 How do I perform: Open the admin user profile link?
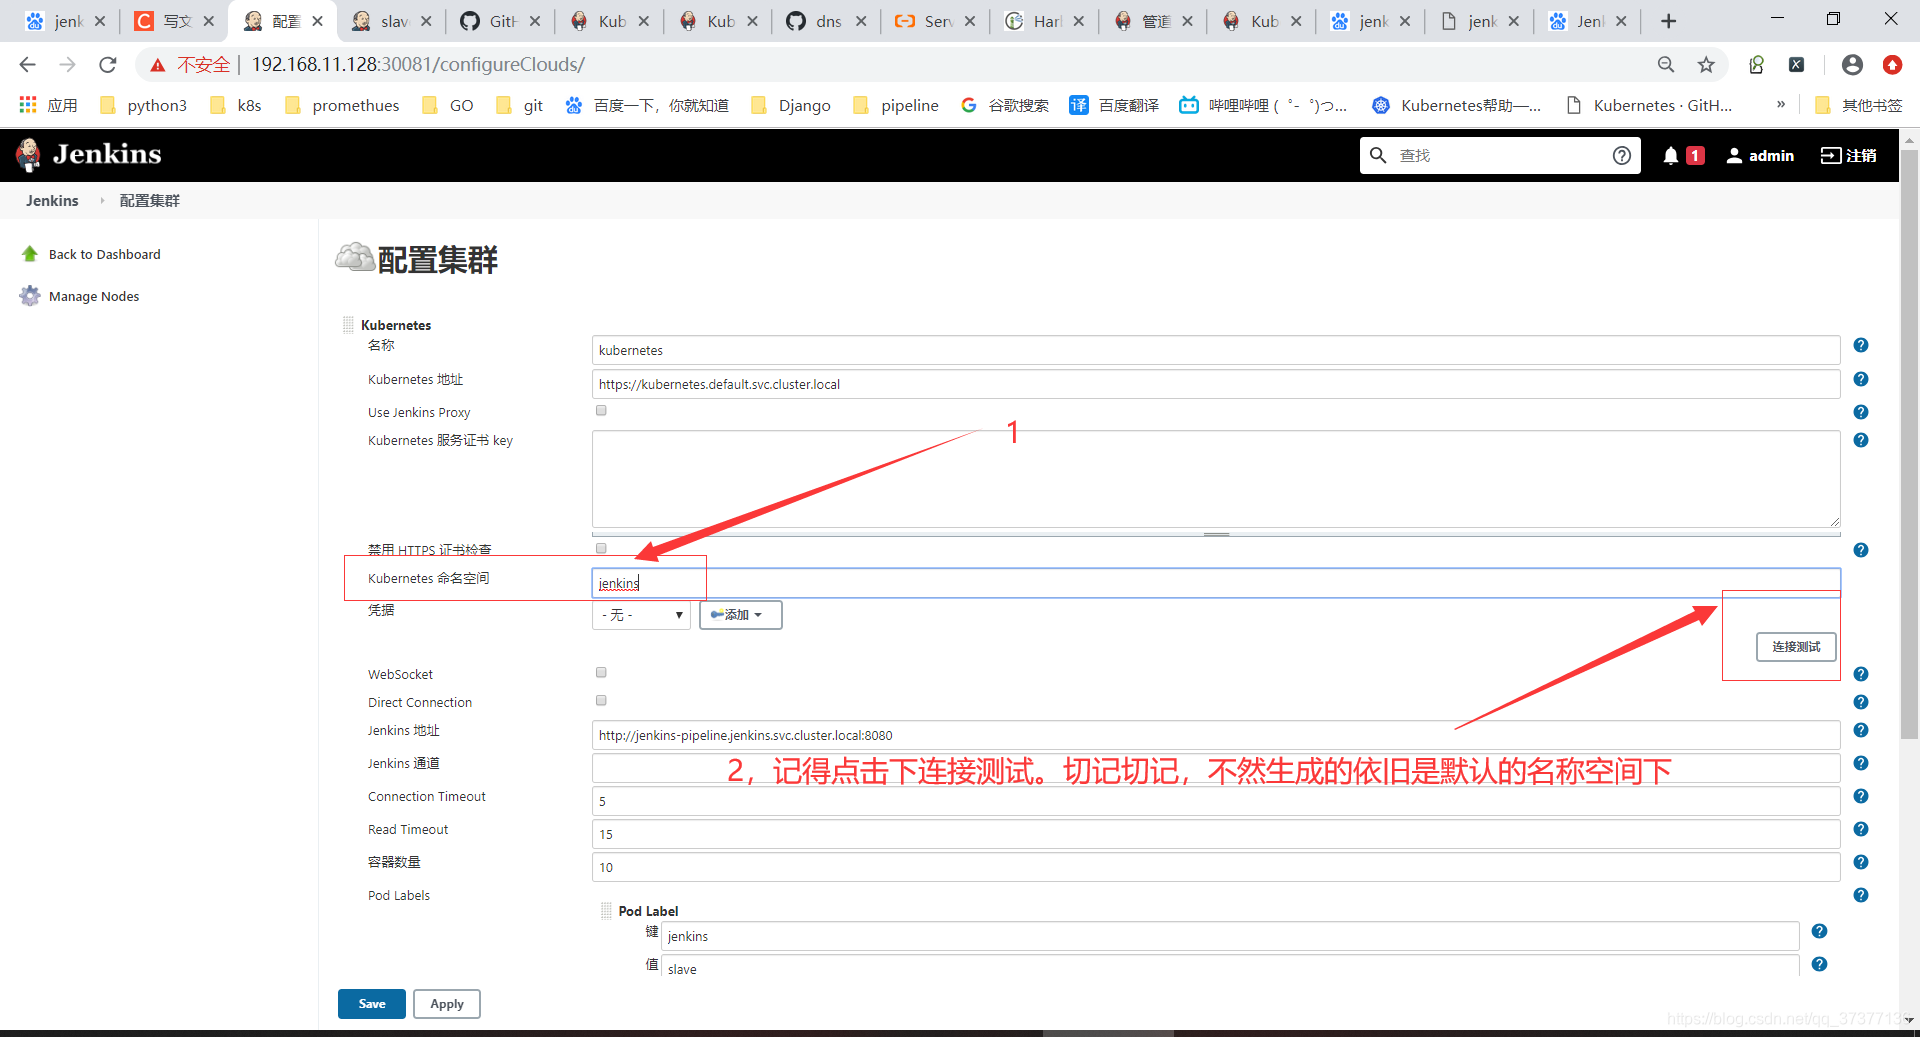(x=1760, y=156)
